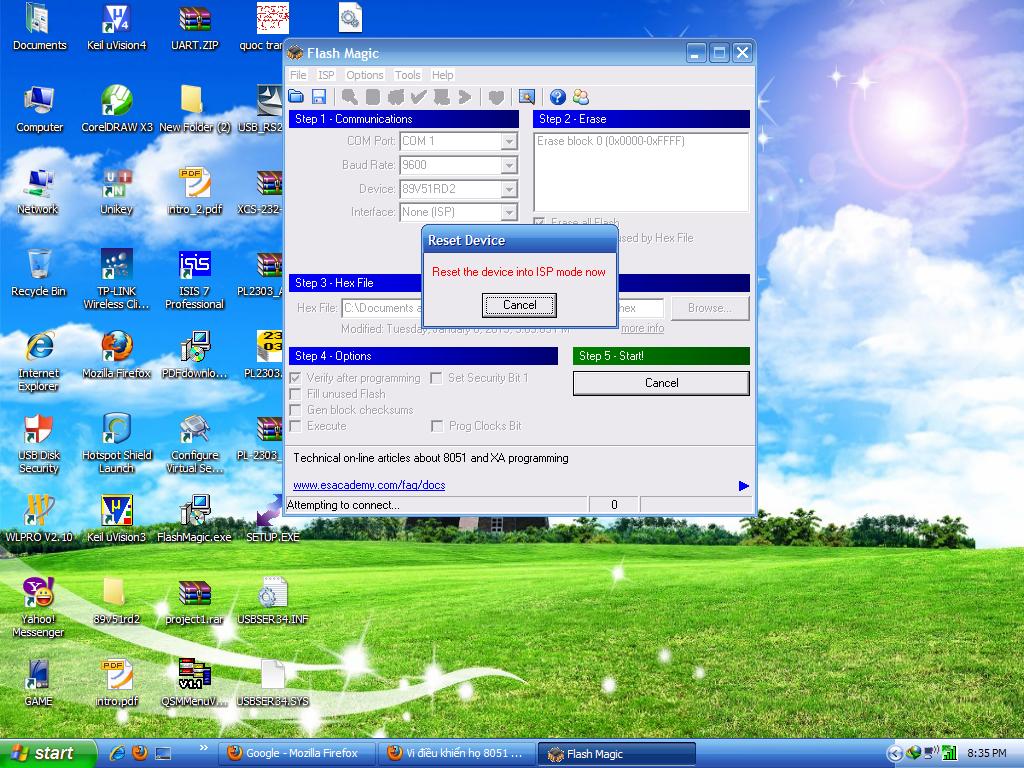Switch to Google - Mozilla Firefox taskbar item
The height and width of the screenshot is (768, 1024).
(x=298, y=754)
